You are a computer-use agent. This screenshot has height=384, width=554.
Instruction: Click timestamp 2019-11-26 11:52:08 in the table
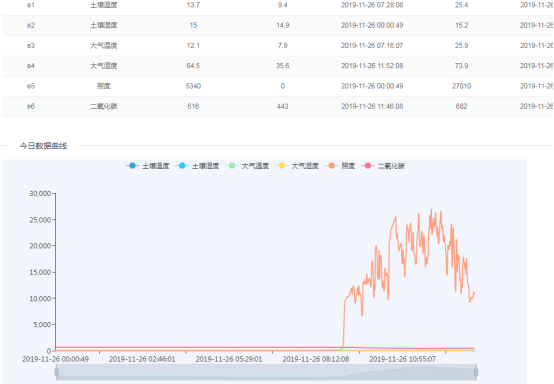pyautogui.click(x=372, y=66)
